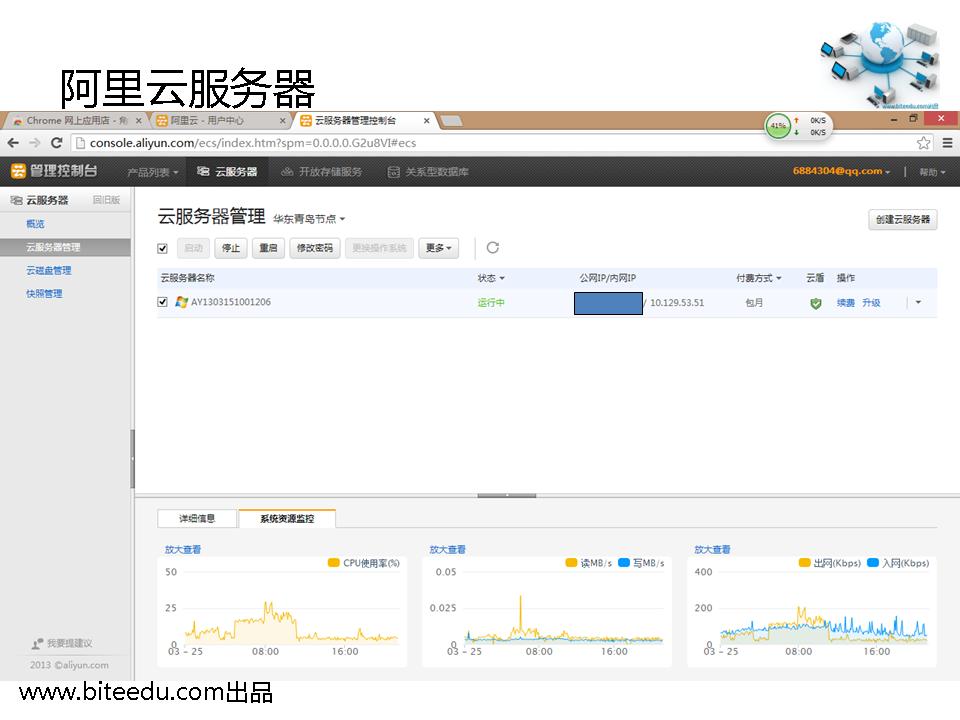Click the green 云盾 shield icon
Viewport: 960px width, 720px height.
(x=816, y=303)
